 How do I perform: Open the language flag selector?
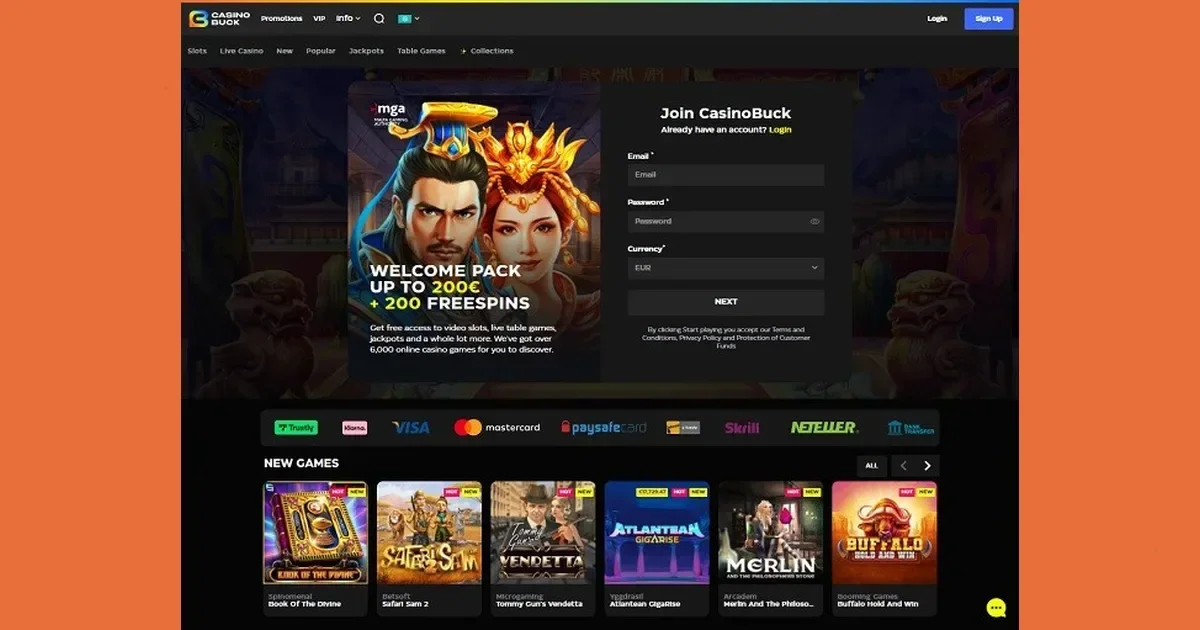point(408,19)
